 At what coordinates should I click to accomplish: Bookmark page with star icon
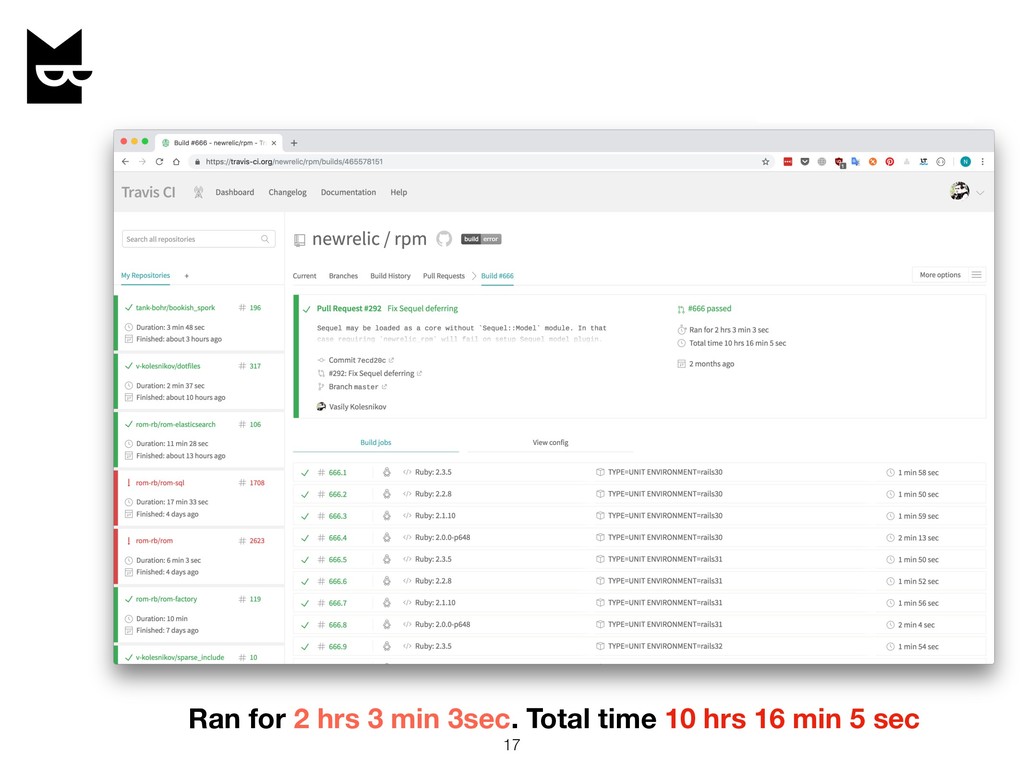[x=765, y=161]
